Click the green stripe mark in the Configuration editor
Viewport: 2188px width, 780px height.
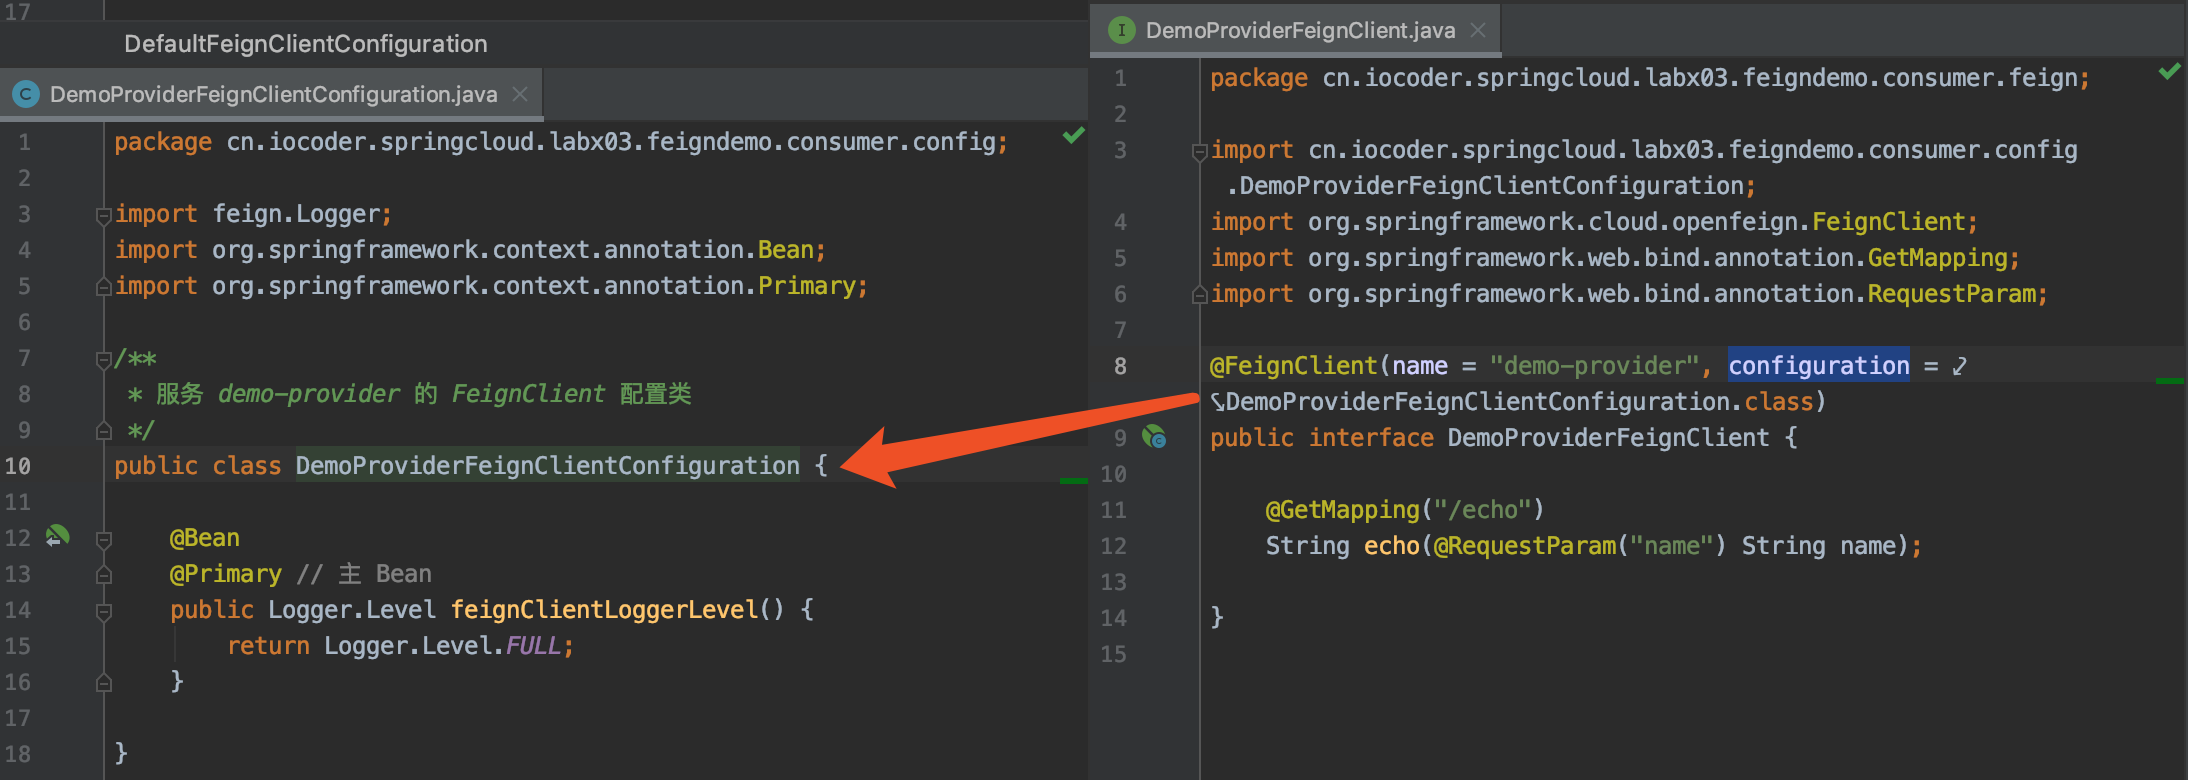tap(1073, 481)
